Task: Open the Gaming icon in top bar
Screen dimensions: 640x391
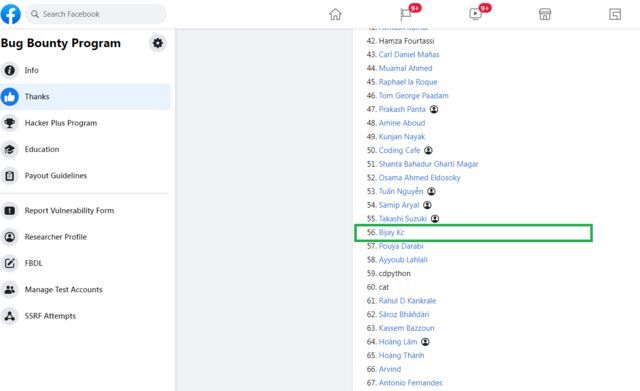Action: point(615,14)
